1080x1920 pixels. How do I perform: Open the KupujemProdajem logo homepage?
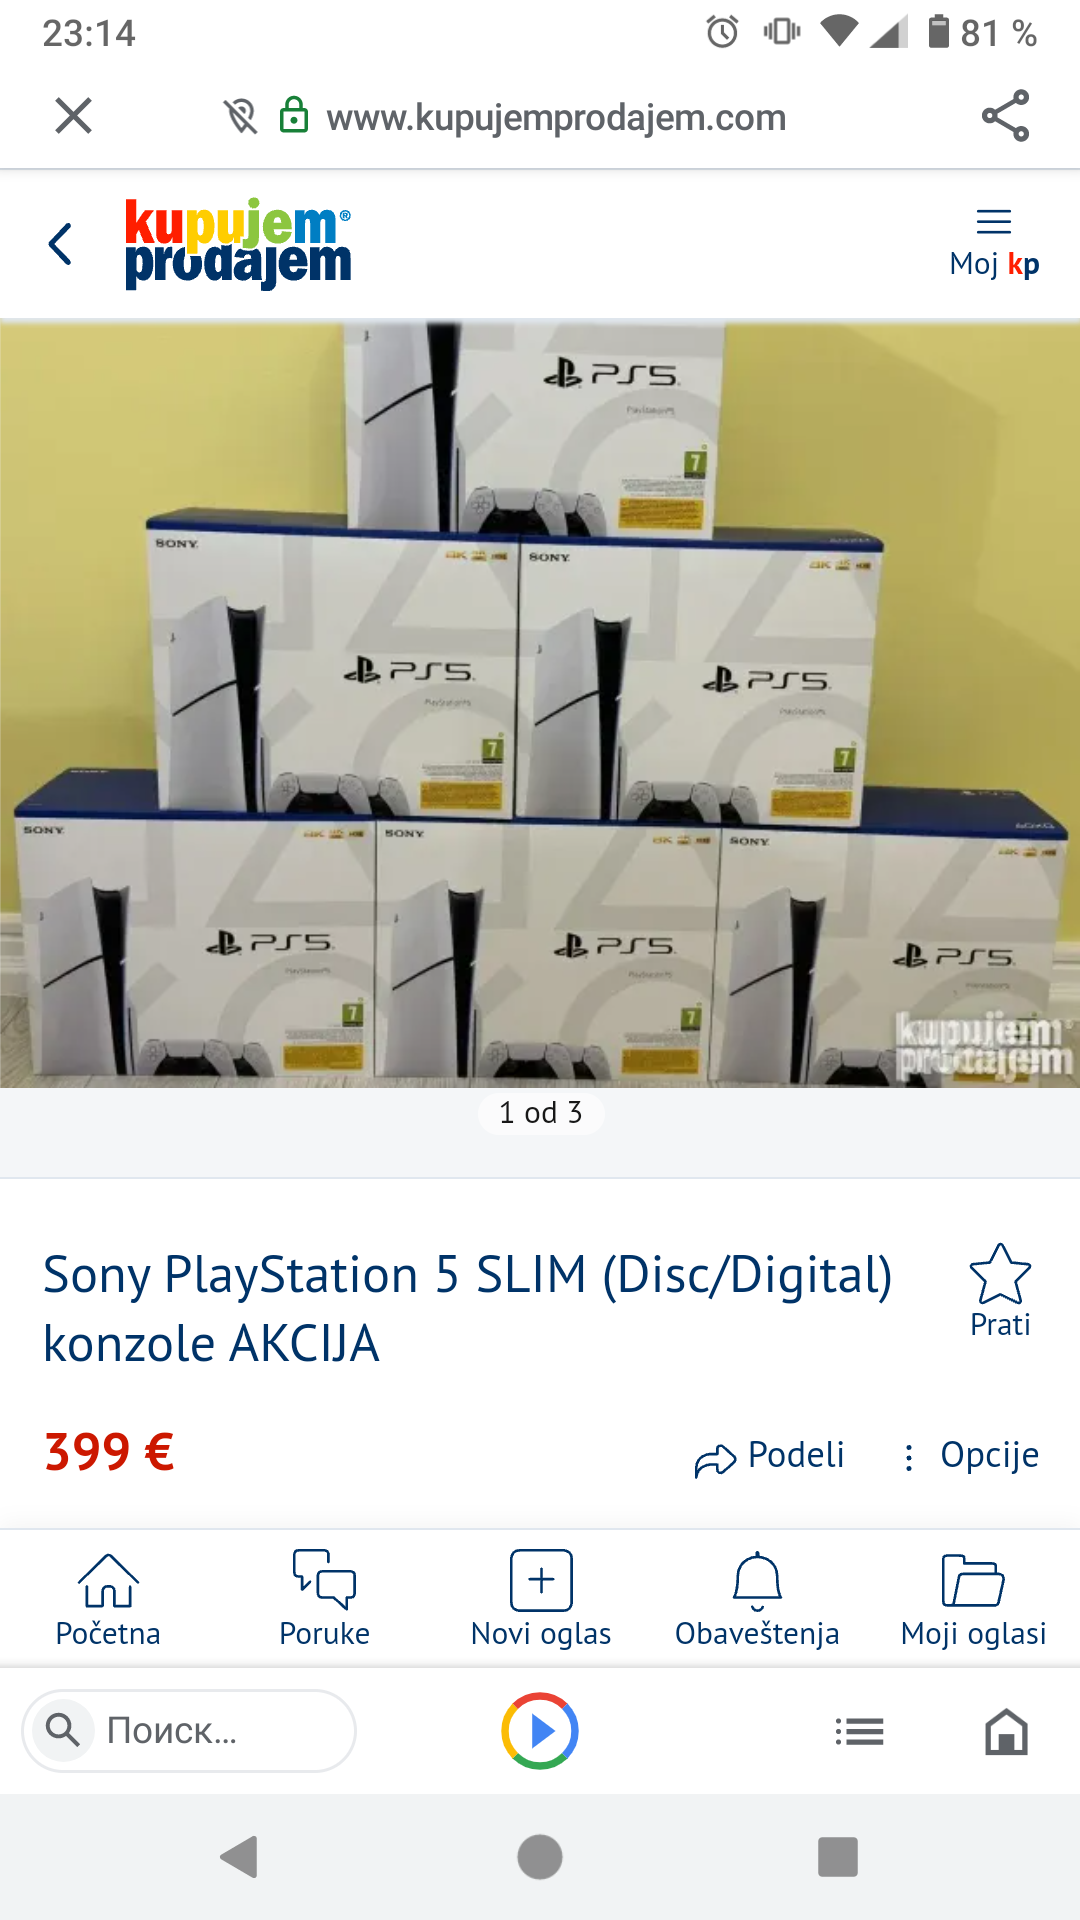(x=238, y=243)
